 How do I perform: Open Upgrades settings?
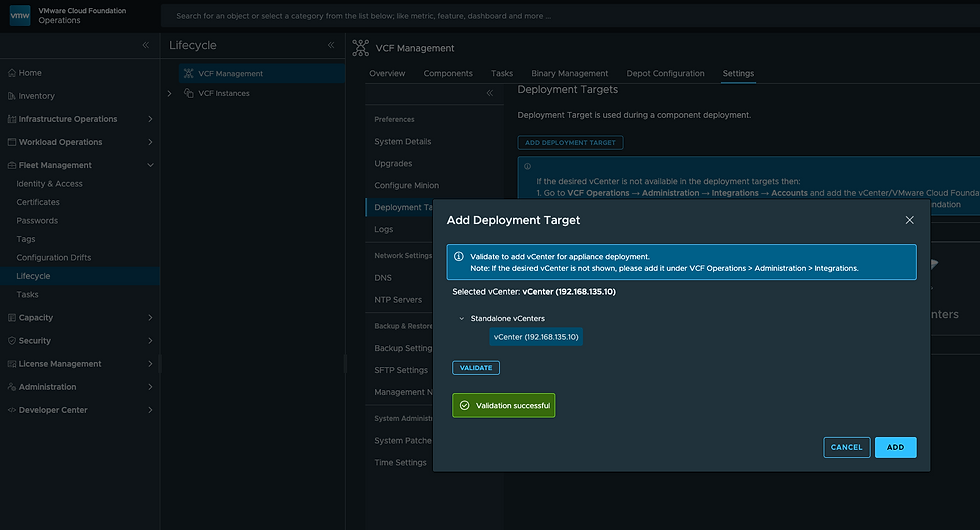click(393, 164)
